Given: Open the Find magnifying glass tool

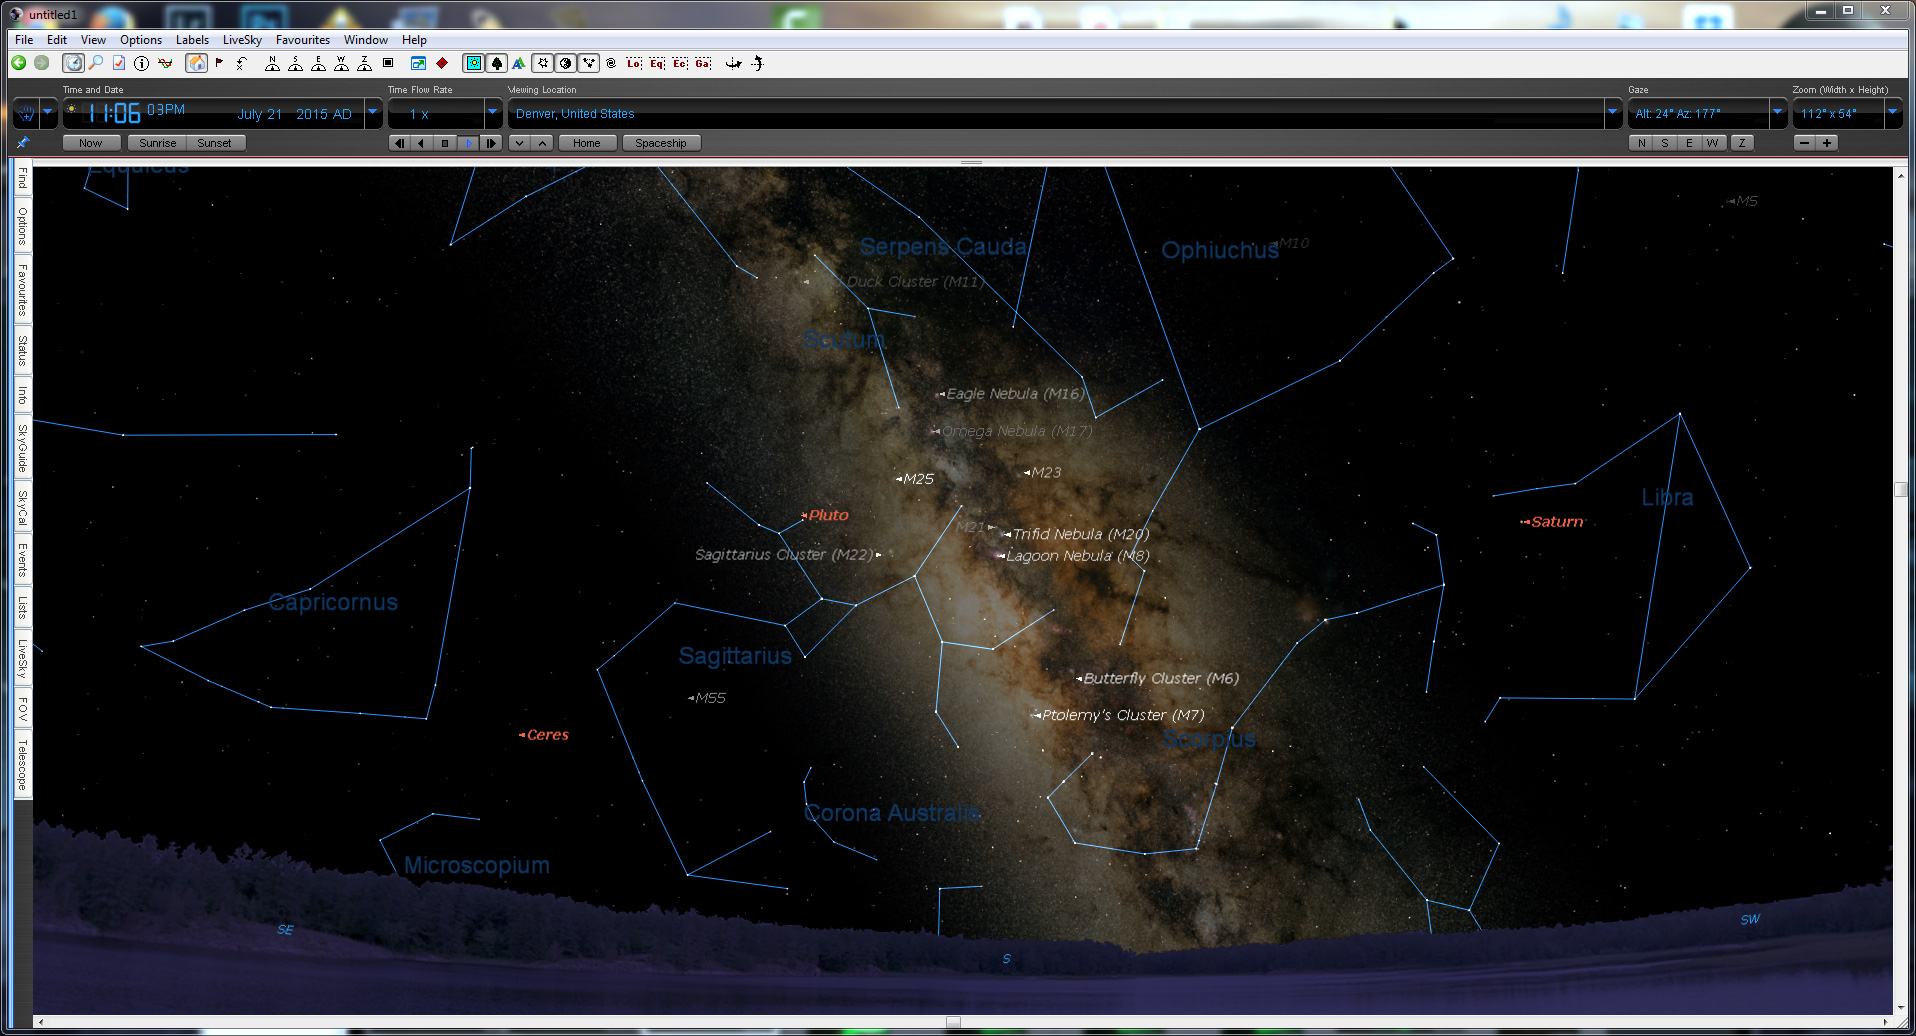Looking at the screenshot, I should 96,63.
